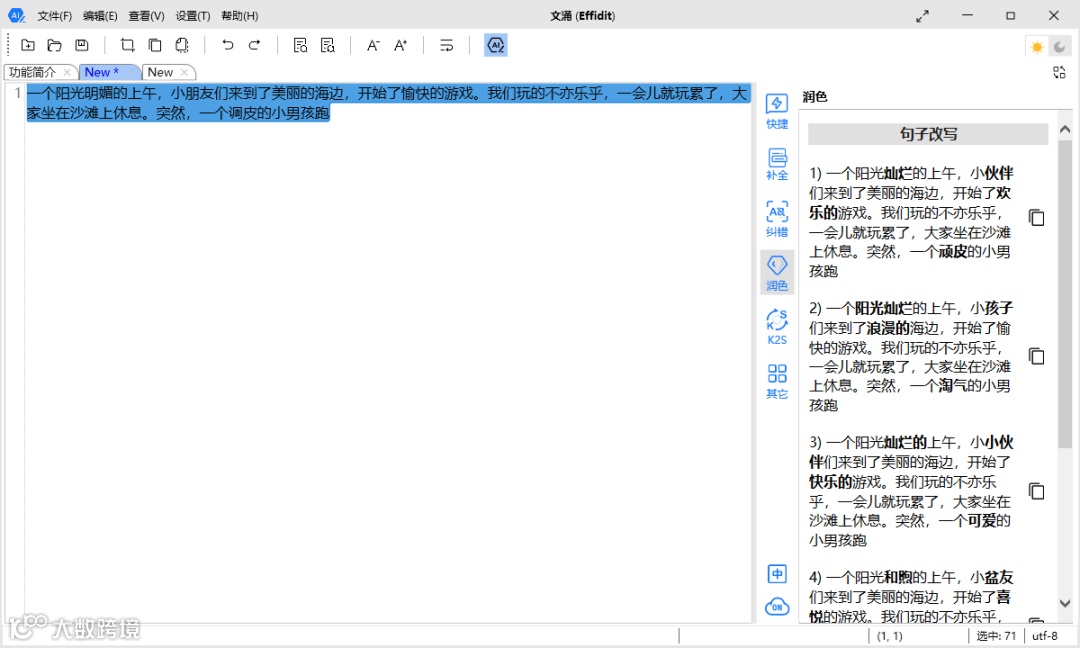
Task: Click the suggestion panel scroll down arrow
Action: pos(1065,603)
